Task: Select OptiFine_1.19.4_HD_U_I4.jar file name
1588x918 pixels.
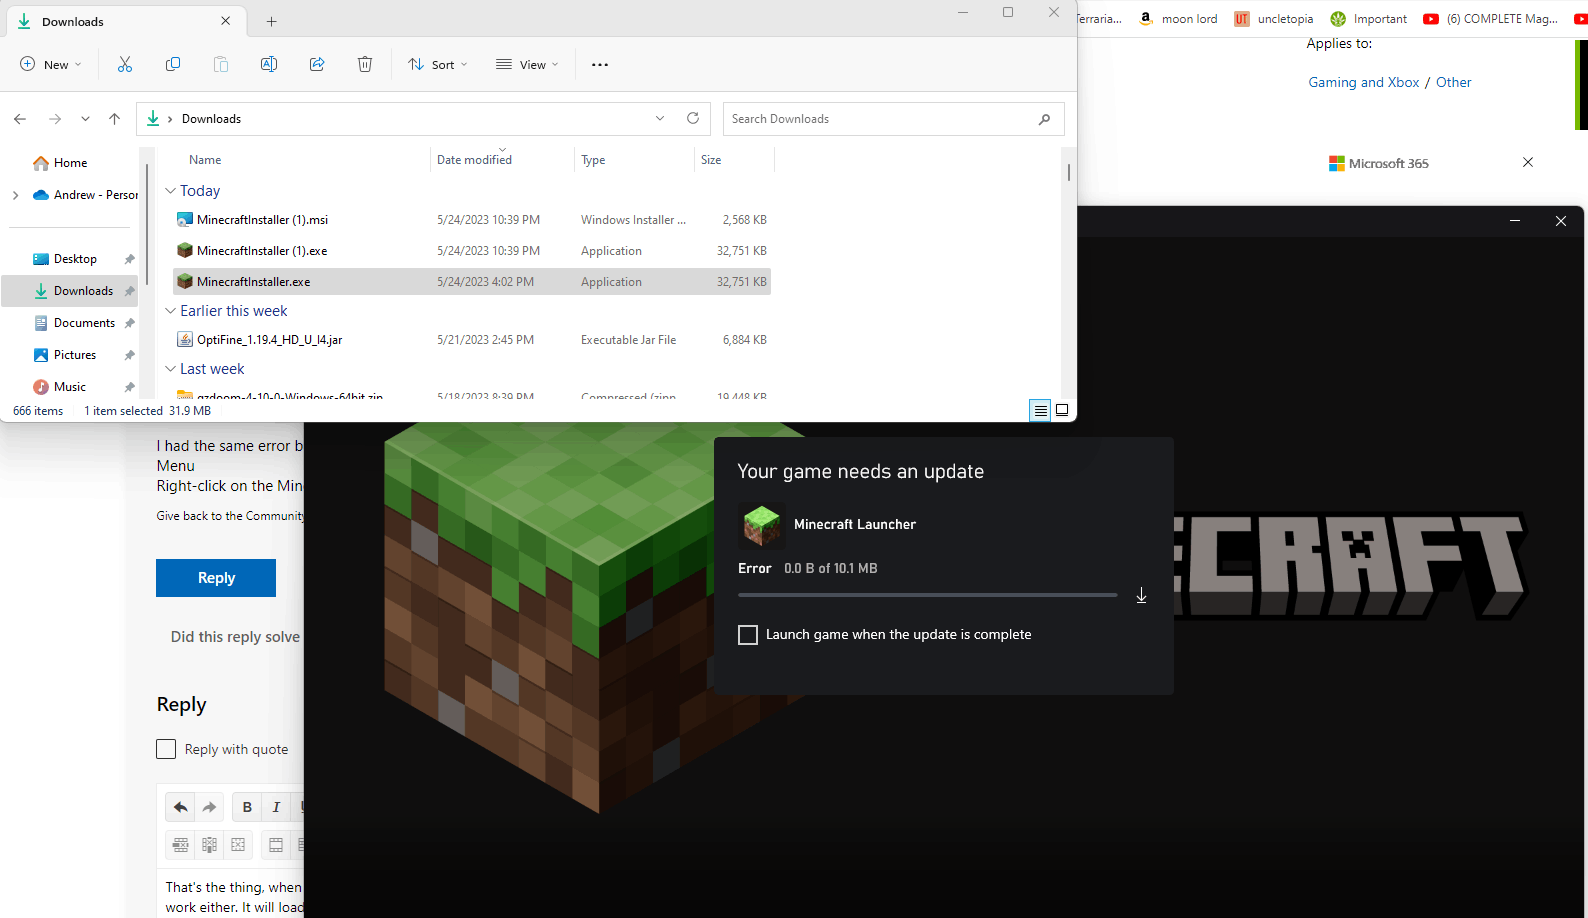Action: [270, 340]
